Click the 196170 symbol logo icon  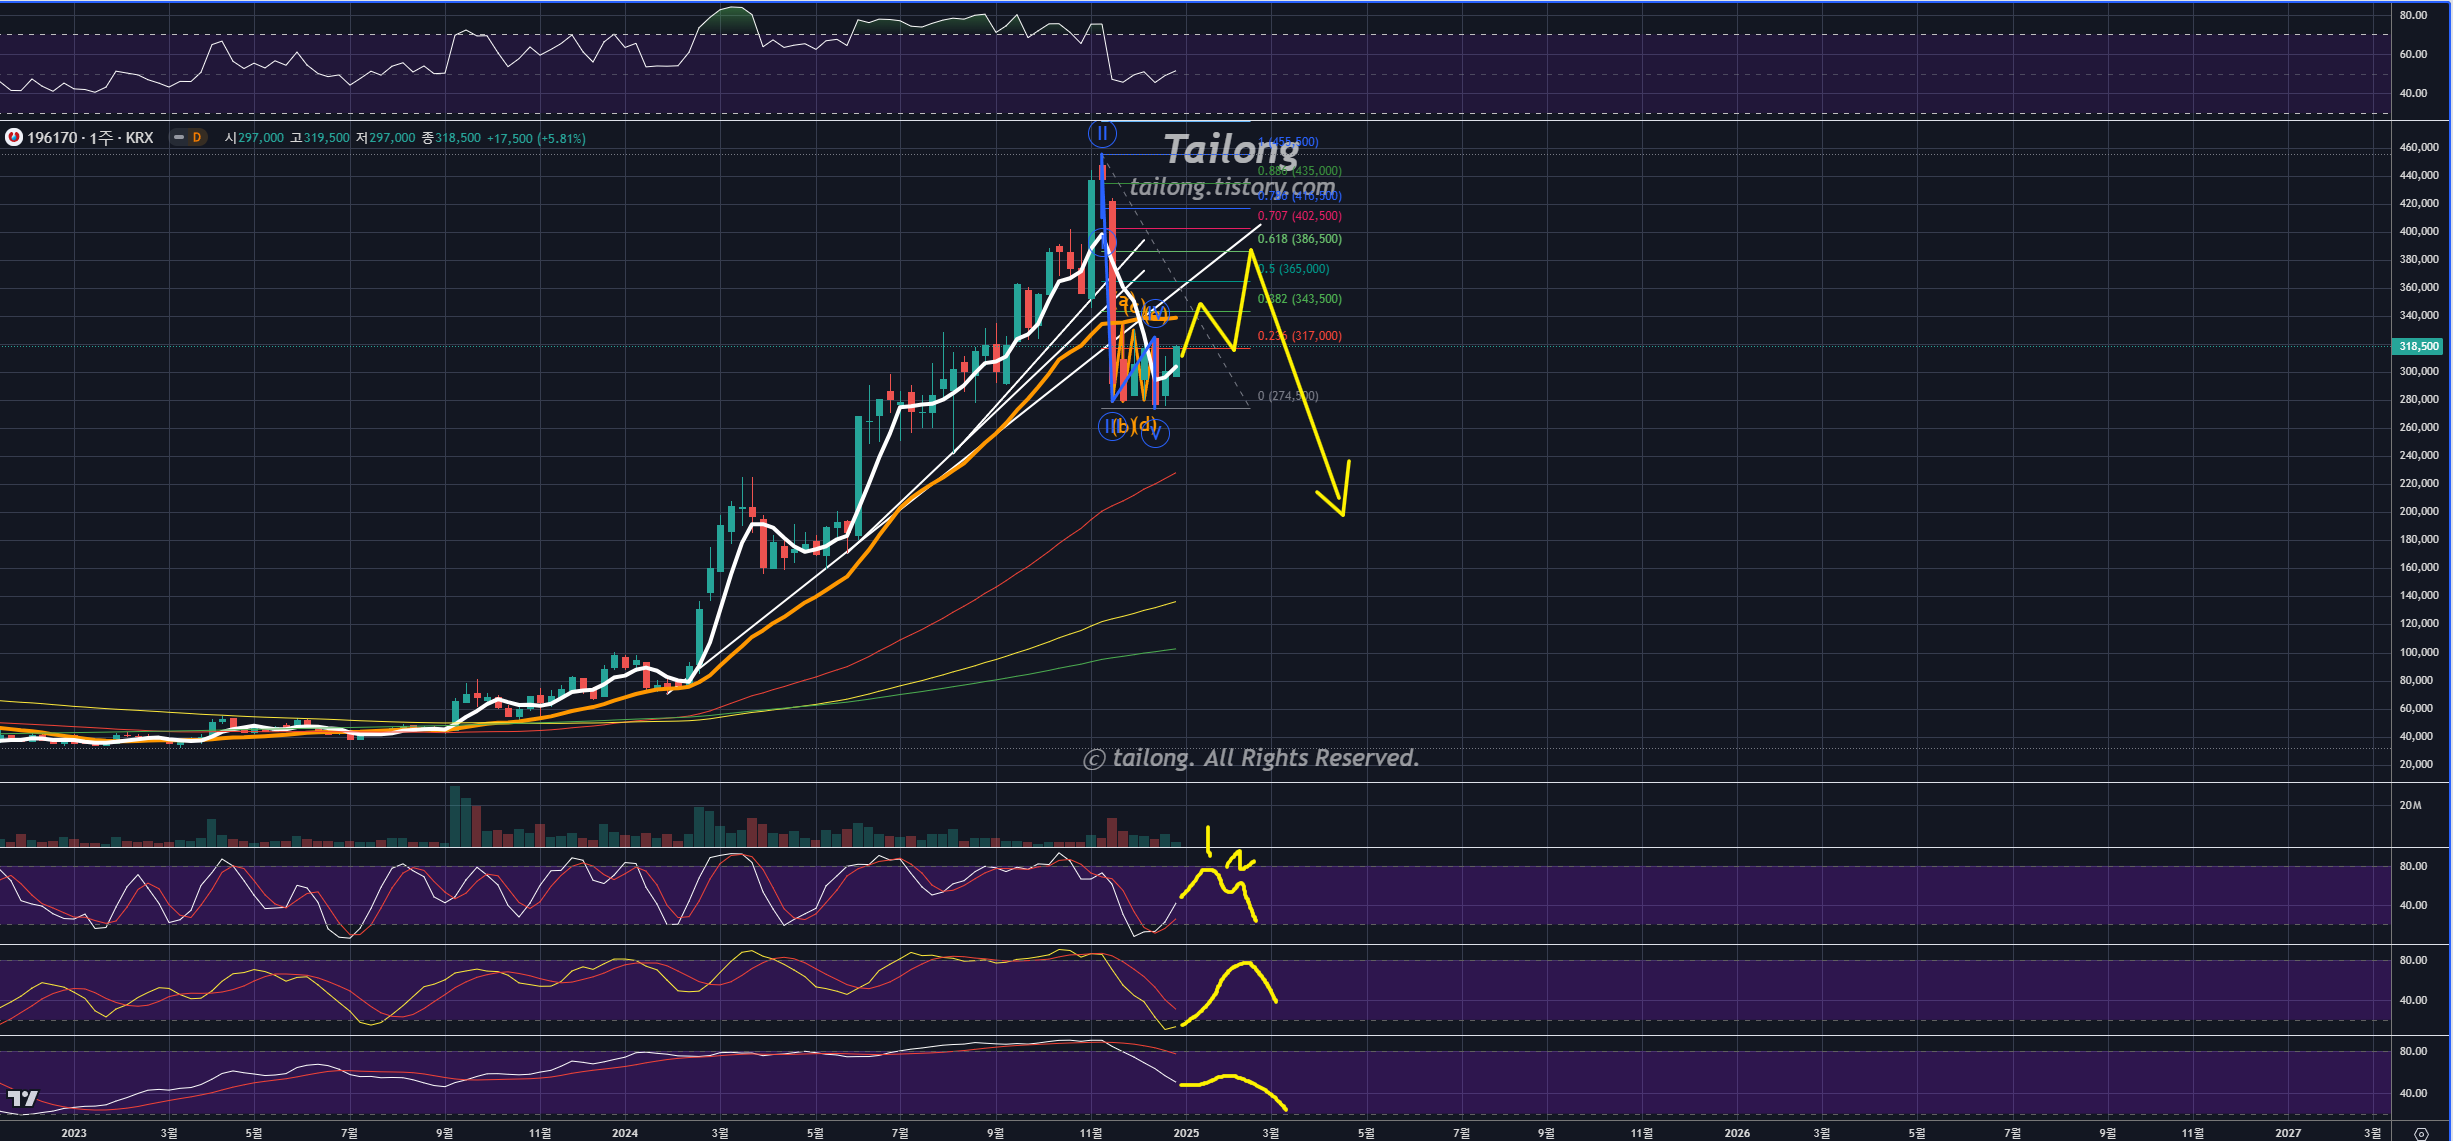14,138
